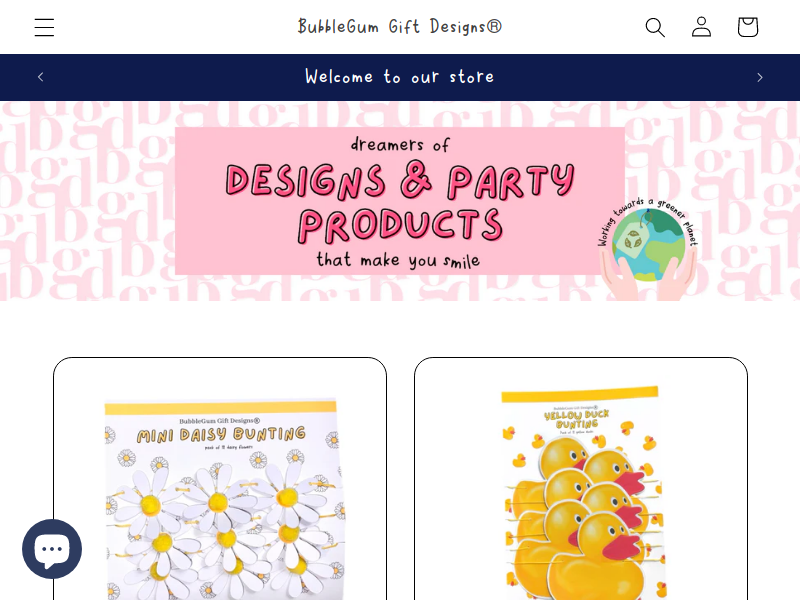
Task: Click the search magnifier icon
Action: pyautogui.click(x=655, y=27)
